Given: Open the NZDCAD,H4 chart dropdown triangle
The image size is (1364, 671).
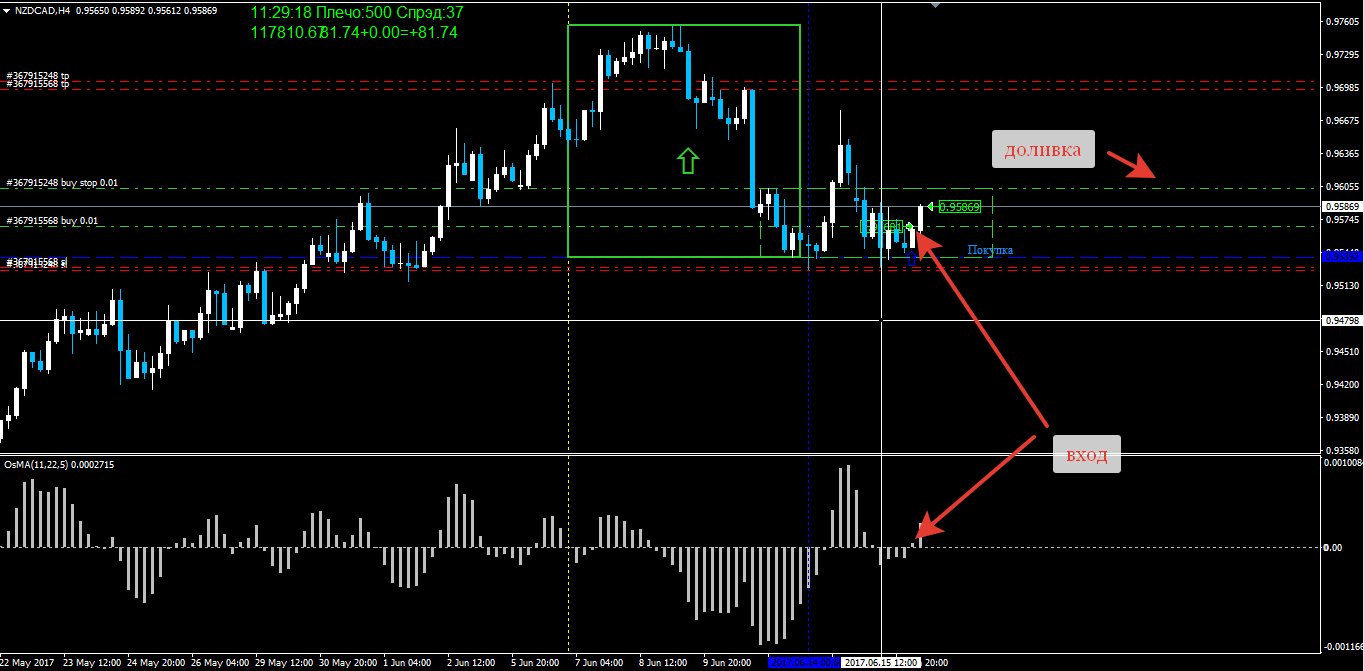Looking at the screenshot, I should (8, 10).
